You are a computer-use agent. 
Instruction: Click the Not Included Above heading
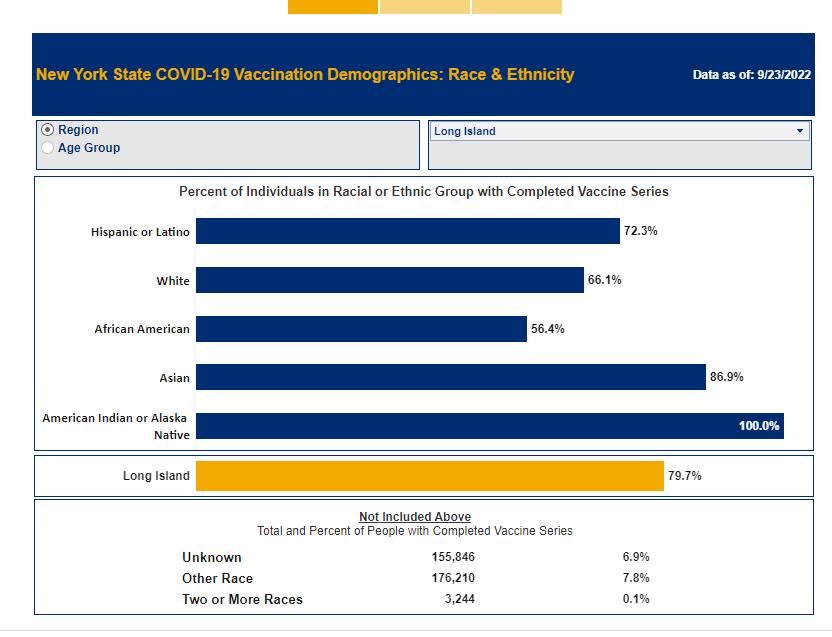(x=415, y=517)
